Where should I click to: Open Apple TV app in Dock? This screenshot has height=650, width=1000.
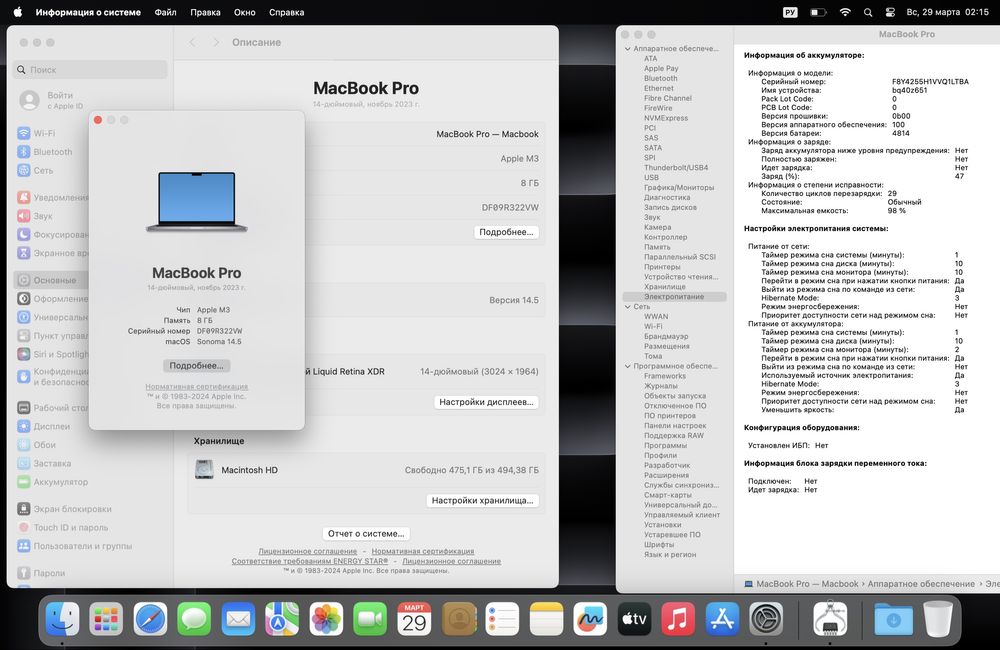(635, 619)
